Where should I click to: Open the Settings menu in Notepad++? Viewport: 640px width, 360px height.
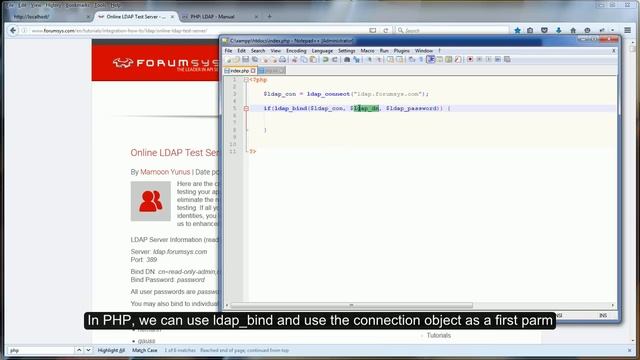pos(347,51)
